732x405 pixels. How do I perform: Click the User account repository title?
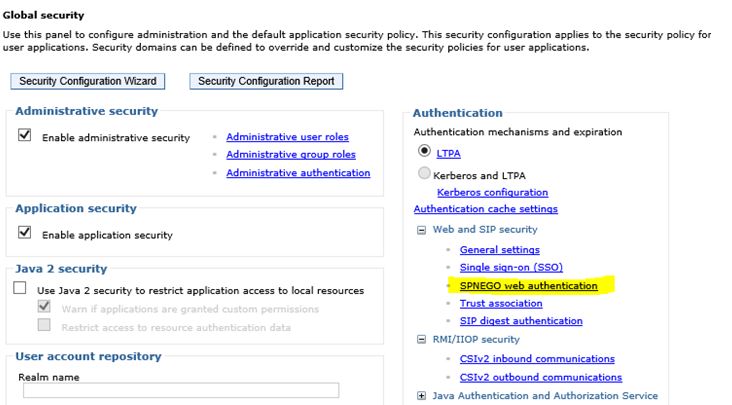(x=88, y=356)
